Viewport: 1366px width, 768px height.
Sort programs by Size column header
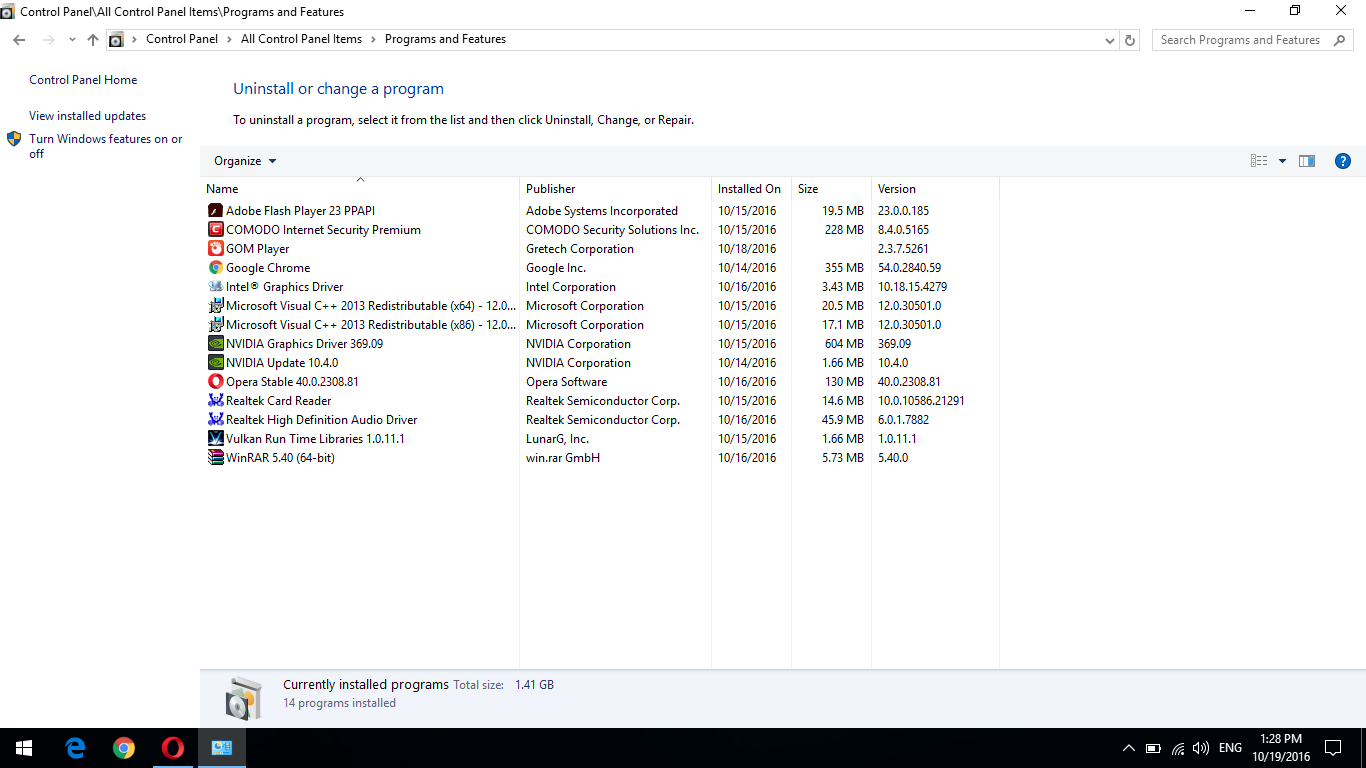pos(808,189)
